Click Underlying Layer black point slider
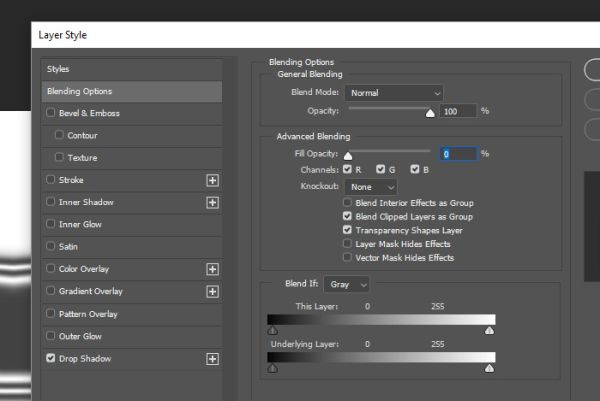The image size is (600, 401). 272,368
